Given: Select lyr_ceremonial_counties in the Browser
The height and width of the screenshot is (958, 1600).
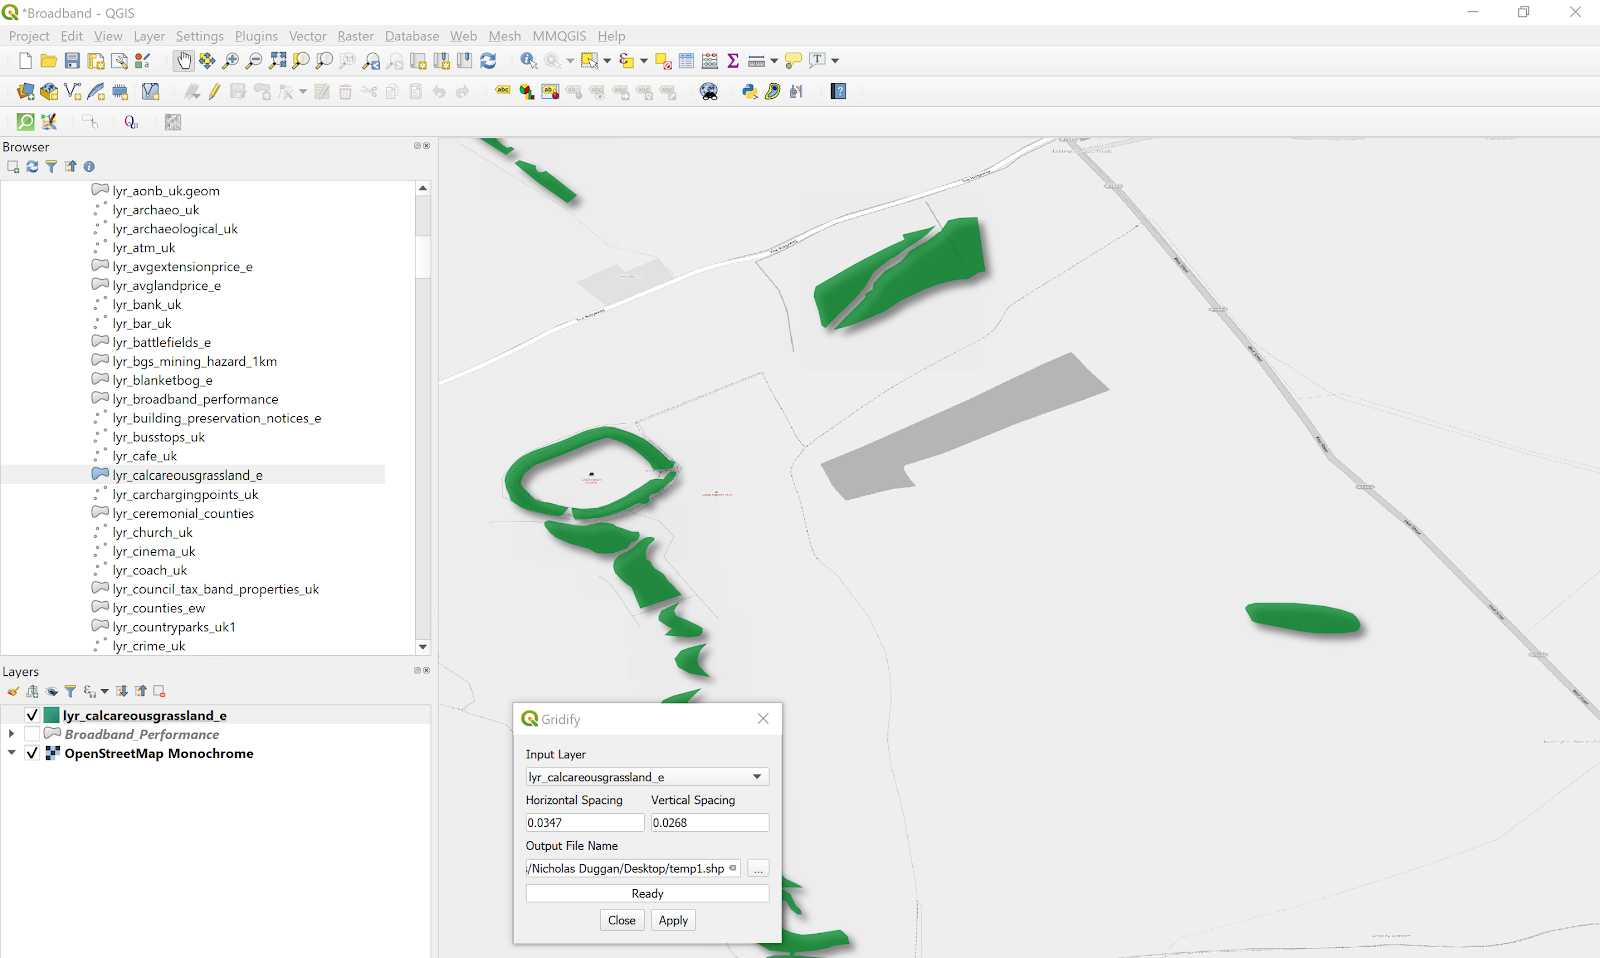Looking at the screenshot, I should 183,513.
